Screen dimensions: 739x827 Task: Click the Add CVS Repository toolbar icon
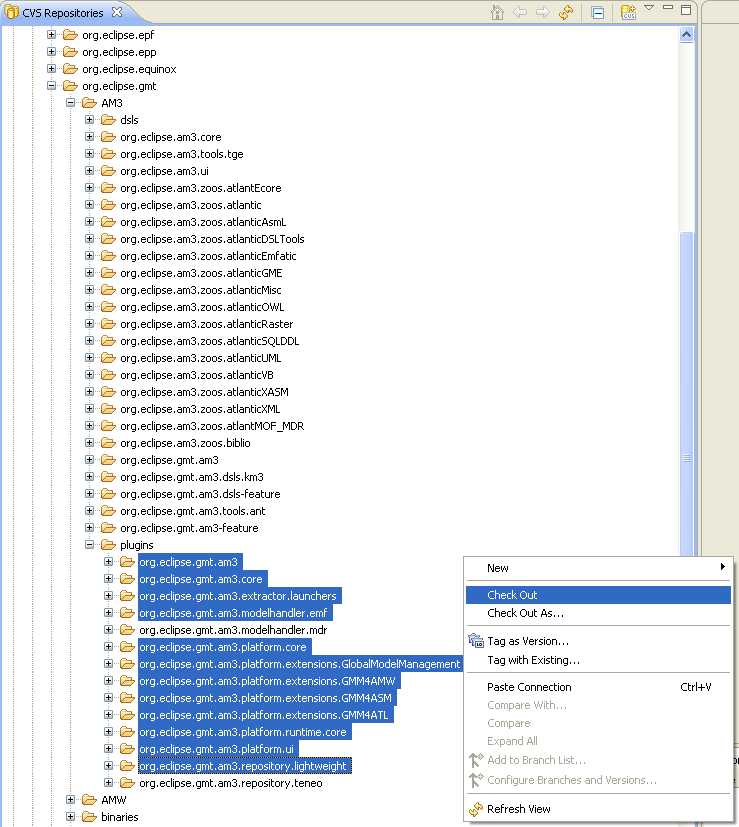coord(628,12)
